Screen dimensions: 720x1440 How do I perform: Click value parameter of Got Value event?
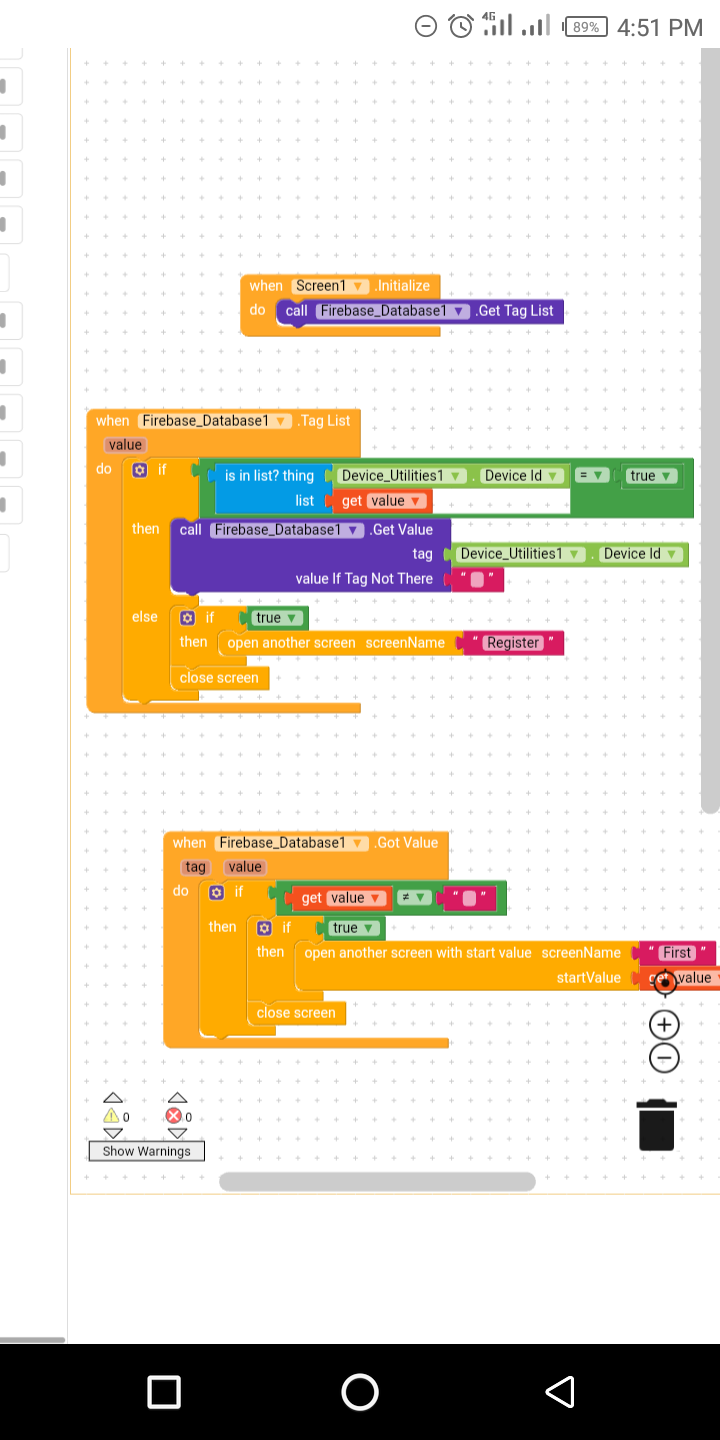coord(244,867)
